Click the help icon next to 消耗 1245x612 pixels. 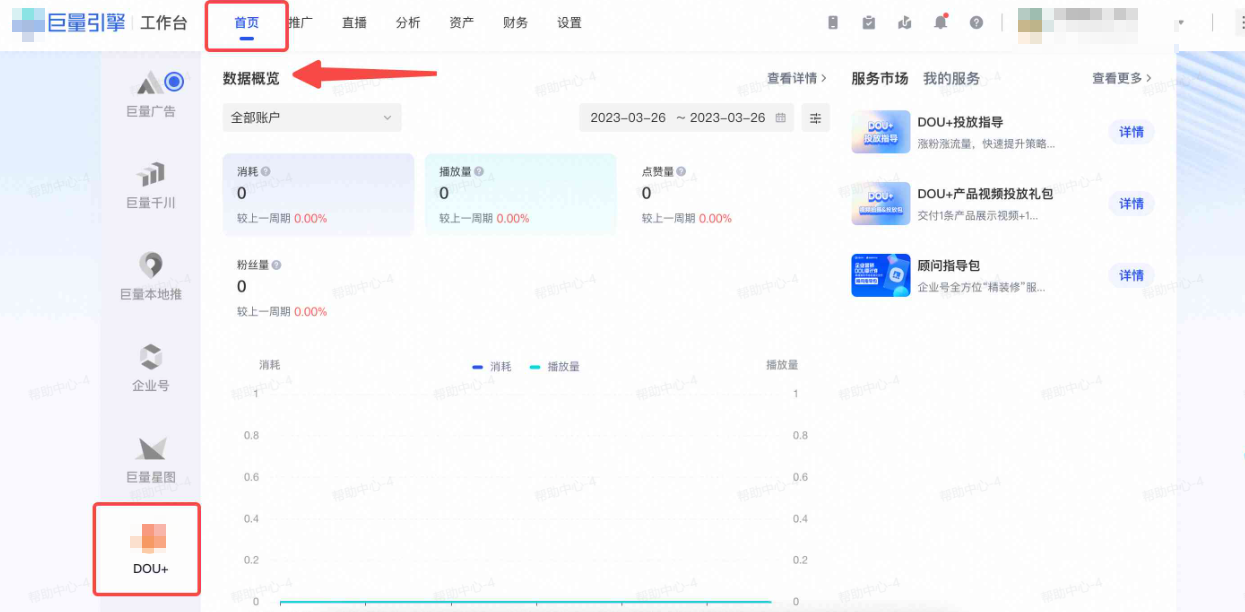(266, 172)
